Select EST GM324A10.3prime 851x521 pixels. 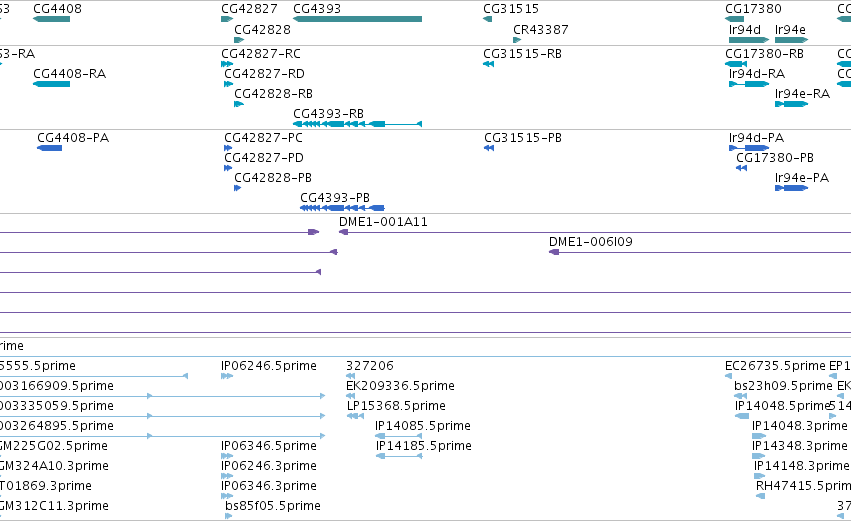[54, 466]
